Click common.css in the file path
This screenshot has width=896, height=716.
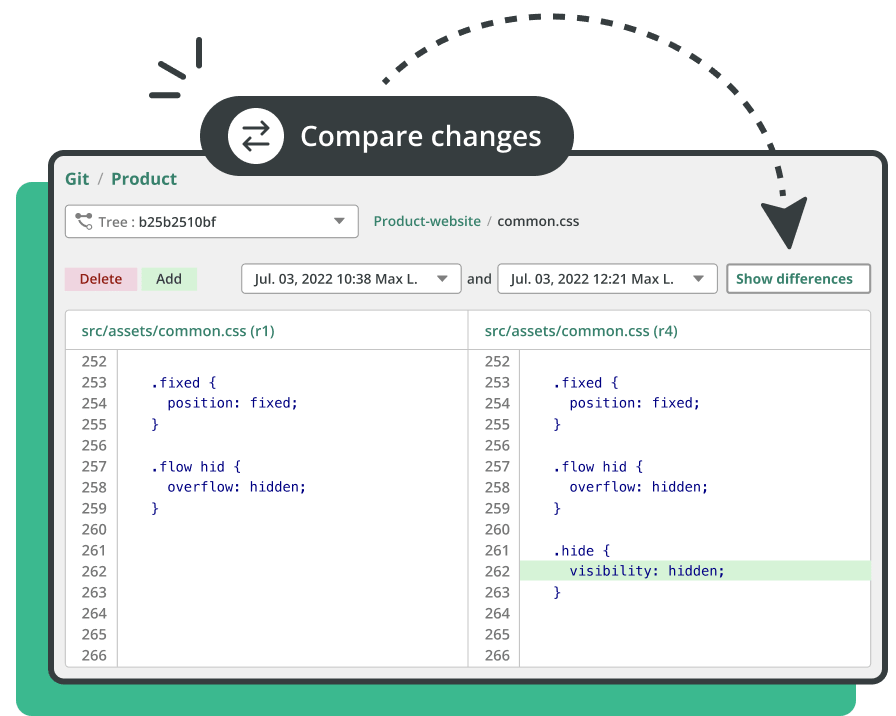(538, 221)
